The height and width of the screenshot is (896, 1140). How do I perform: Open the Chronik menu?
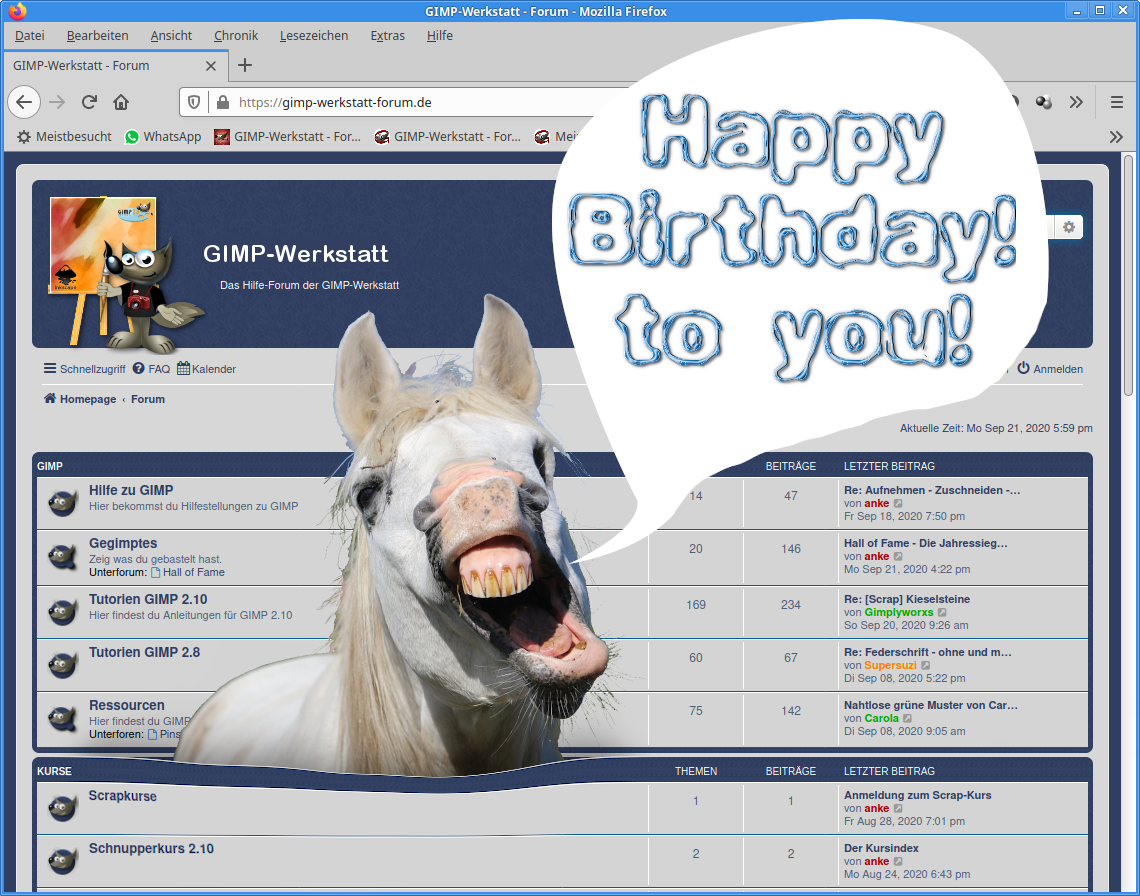point(236,36)
